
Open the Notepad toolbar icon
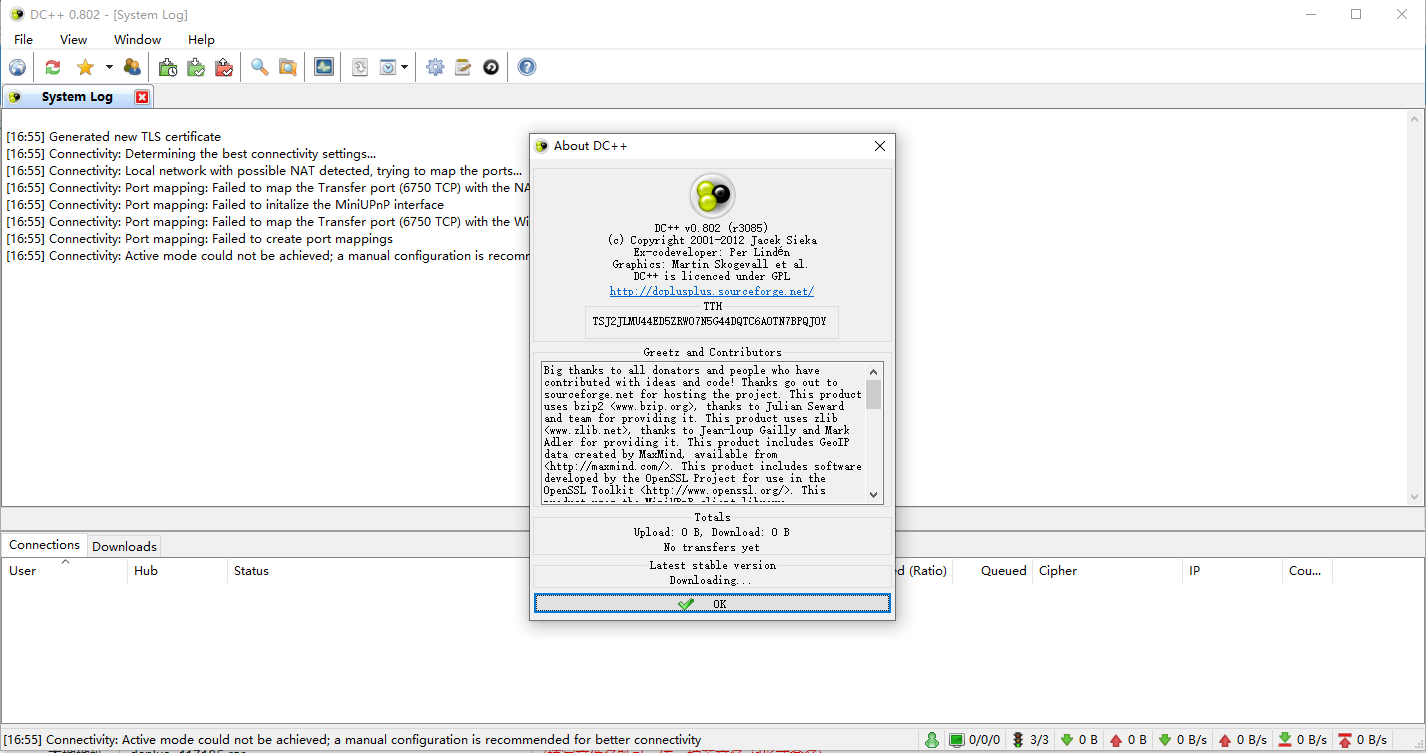click(x=463, y=67)
